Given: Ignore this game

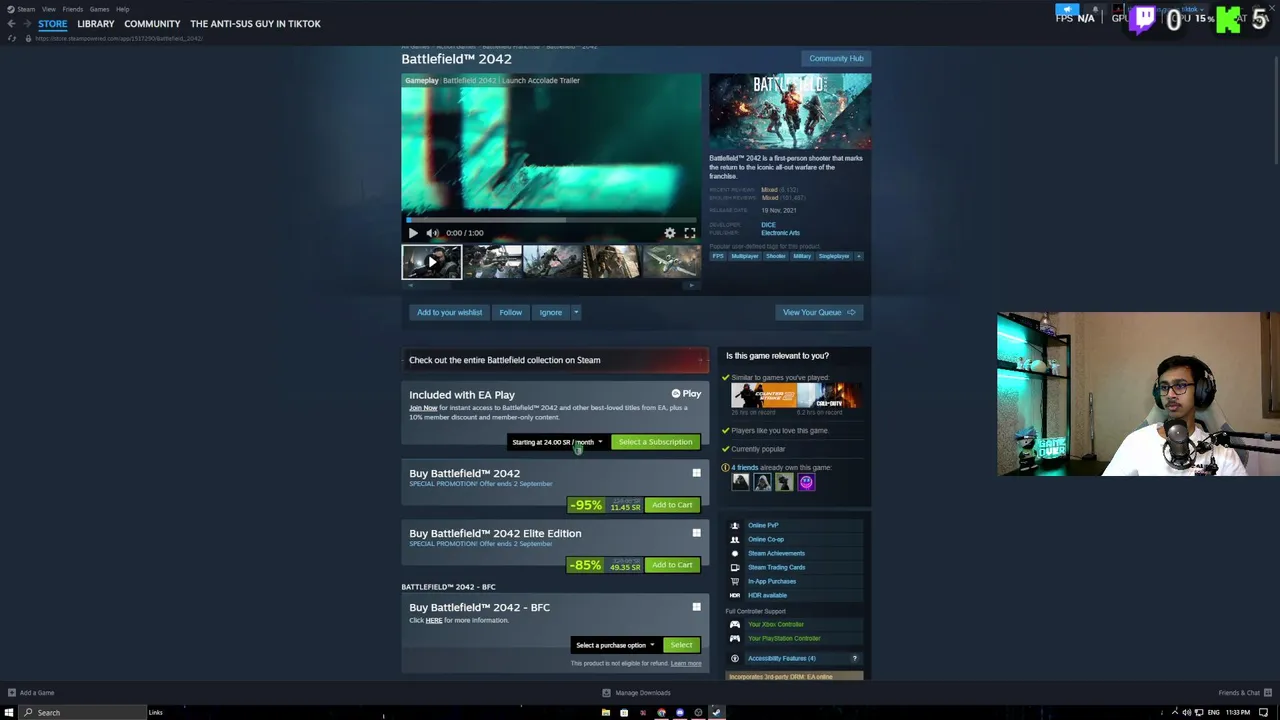Looking at the screenshot, I should (551, 312).
